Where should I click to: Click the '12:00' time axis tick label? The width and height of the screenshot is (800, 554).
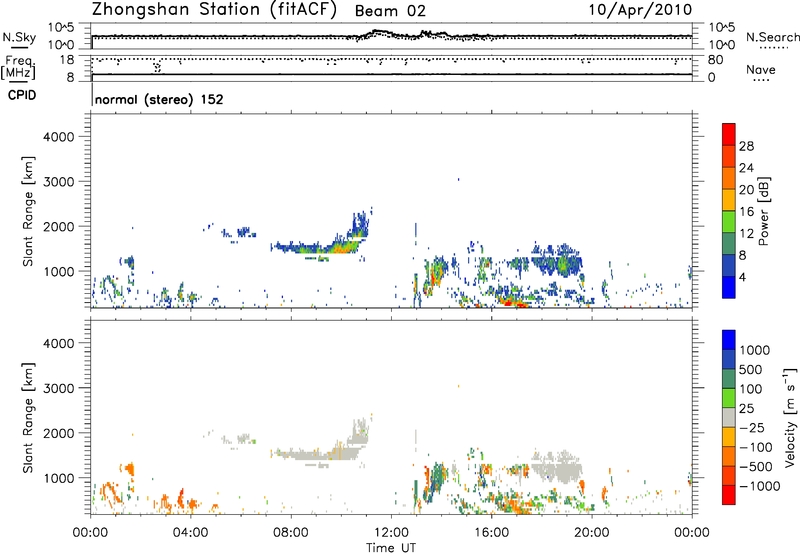[391, 533]
